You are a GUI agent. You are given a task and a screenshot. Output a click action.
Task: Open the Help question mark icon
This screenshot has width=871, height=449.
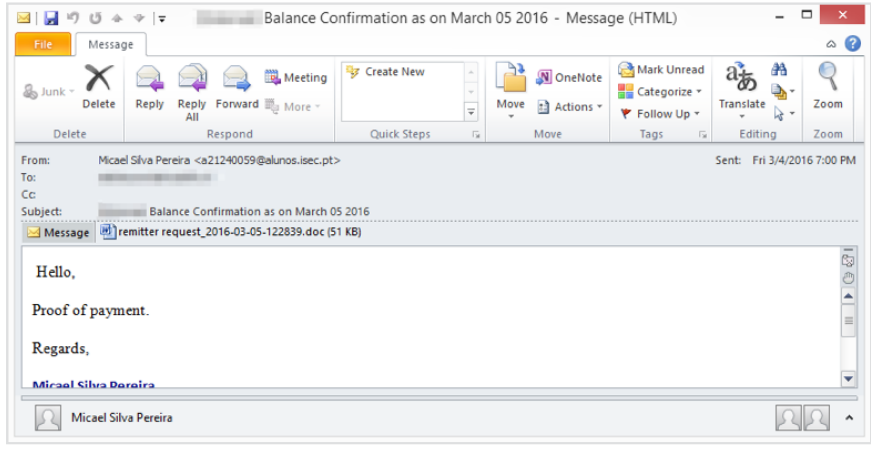(852, 44)
